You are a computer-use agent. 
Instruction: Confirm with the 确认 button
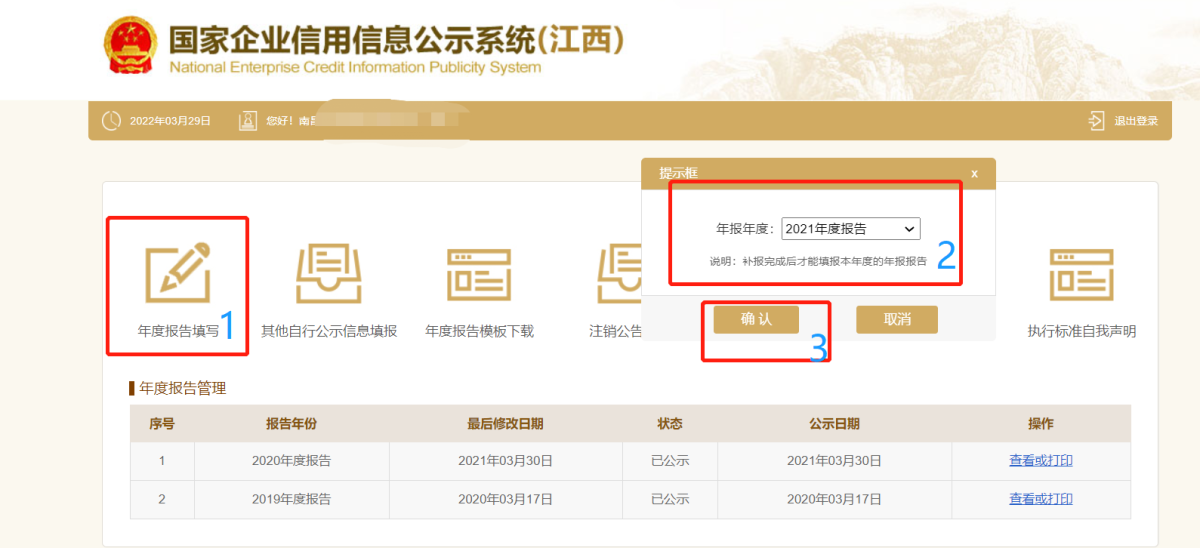[x=756, y=319]
